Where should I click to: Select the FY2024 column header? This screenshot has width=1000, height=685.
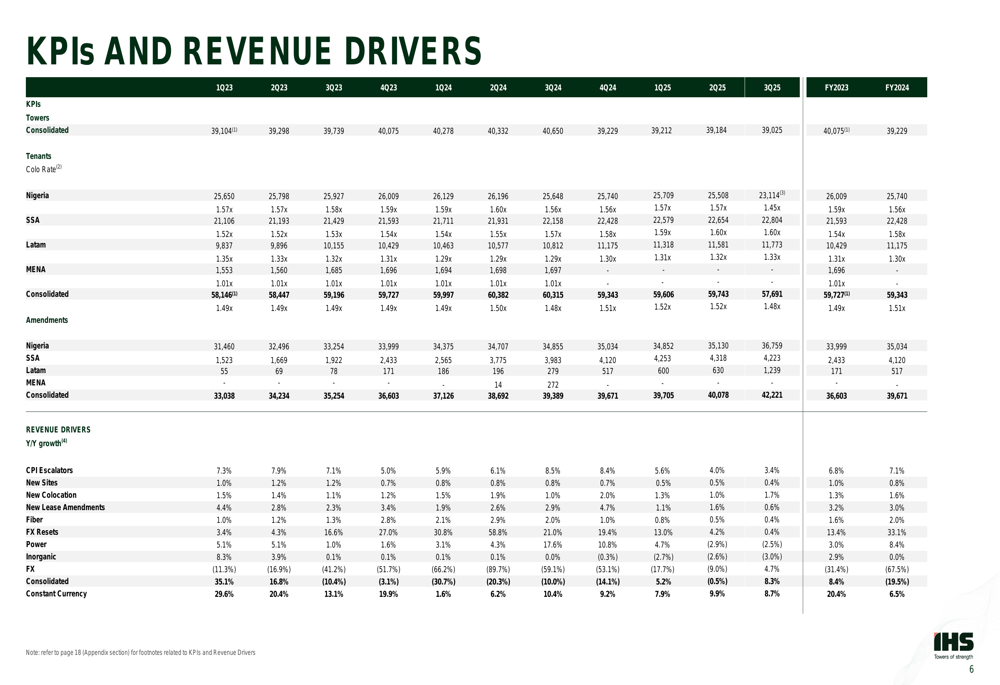click(x=896, y=87)
